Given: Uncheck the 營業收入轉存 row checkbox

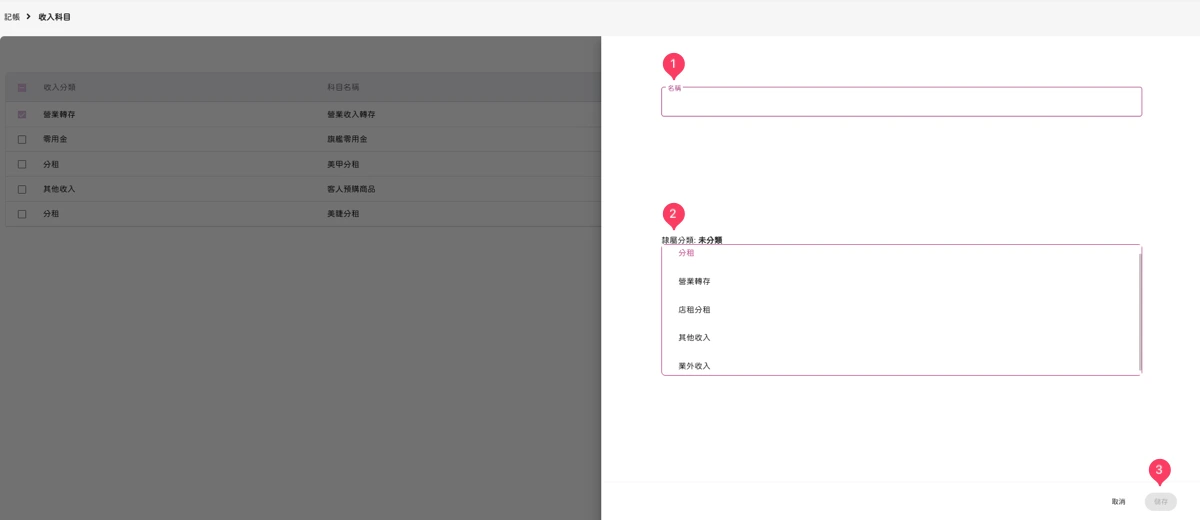Looking at the screenshot, I should [22, 115].
